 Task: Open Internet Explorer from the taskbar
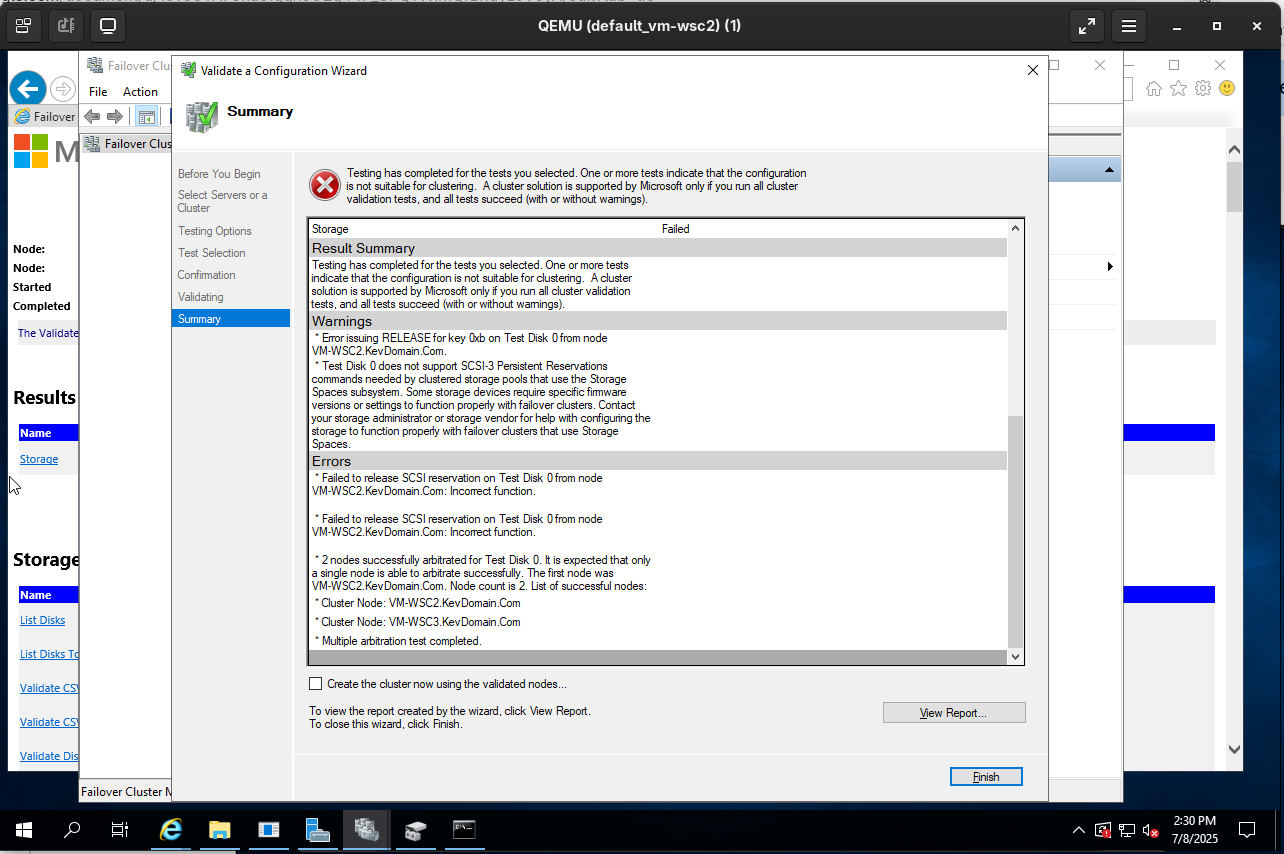click(x=172, y=830)
